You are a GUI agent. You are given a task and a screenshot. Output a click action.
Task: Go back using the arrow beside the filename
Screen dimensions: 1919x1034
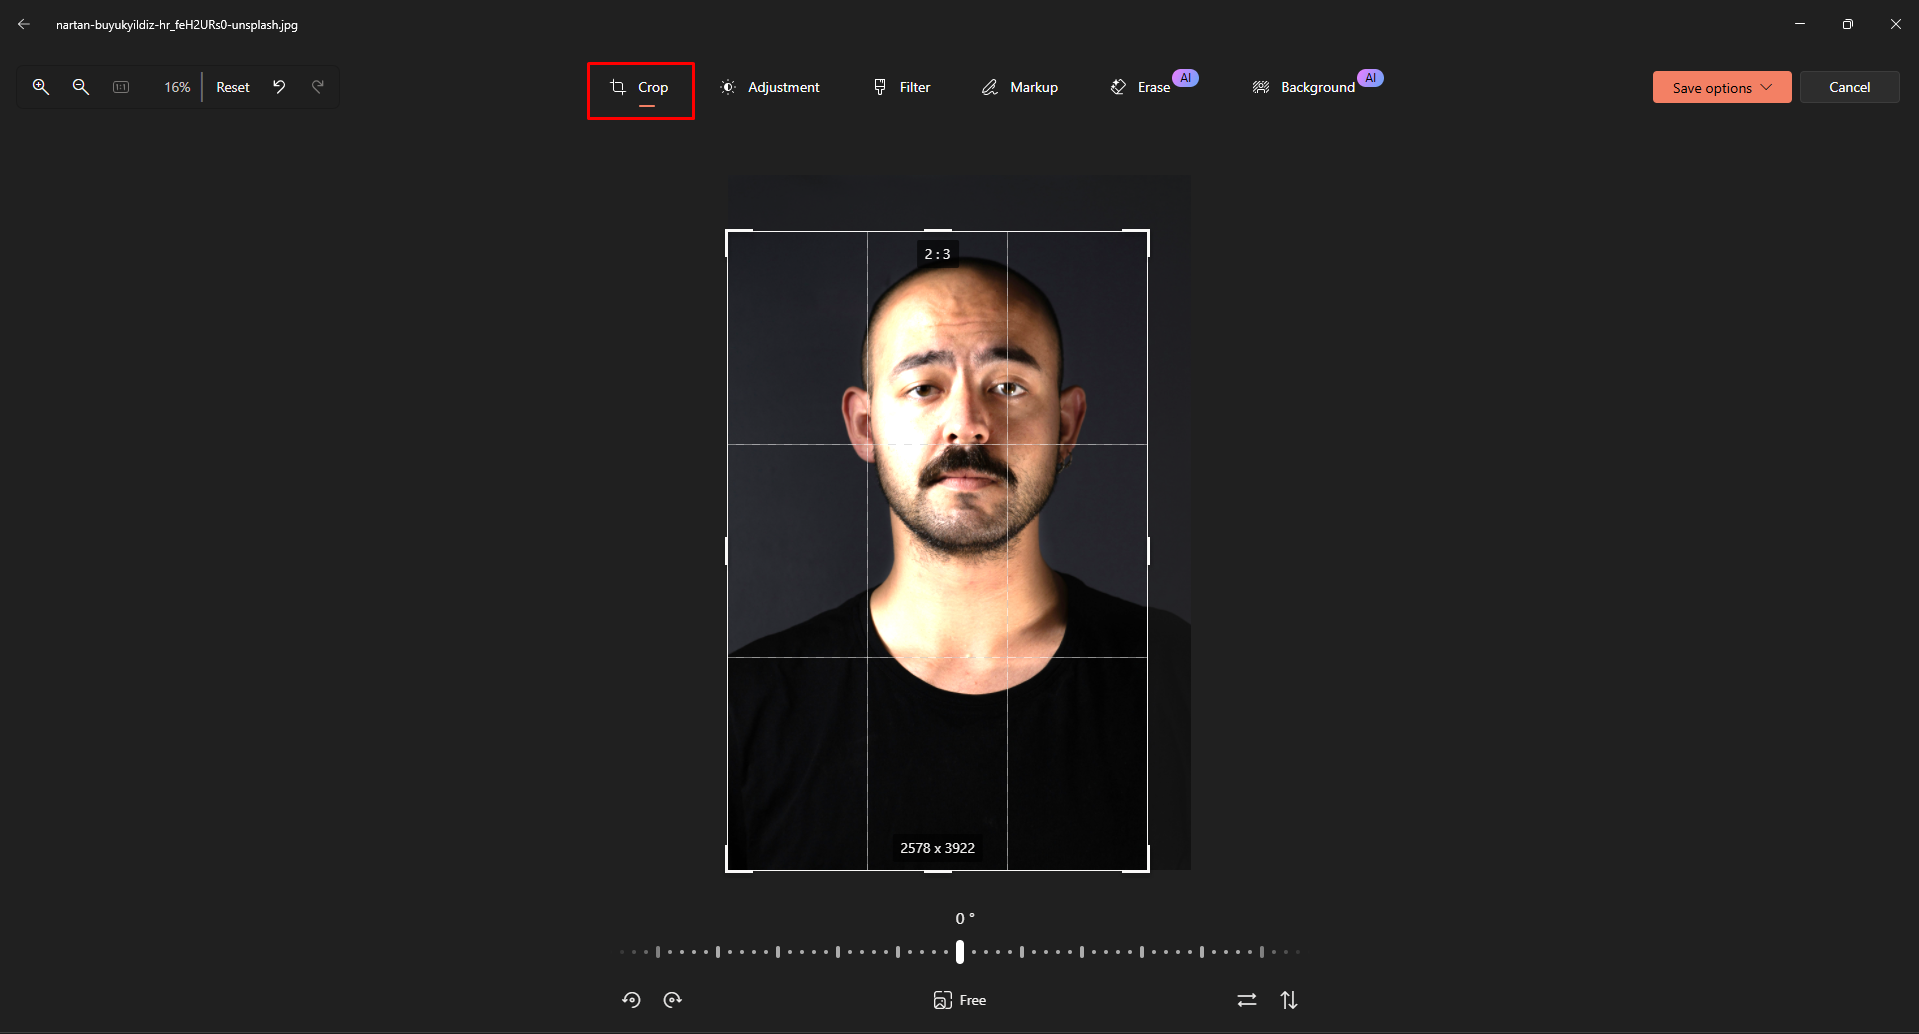(x=24, y=24)
